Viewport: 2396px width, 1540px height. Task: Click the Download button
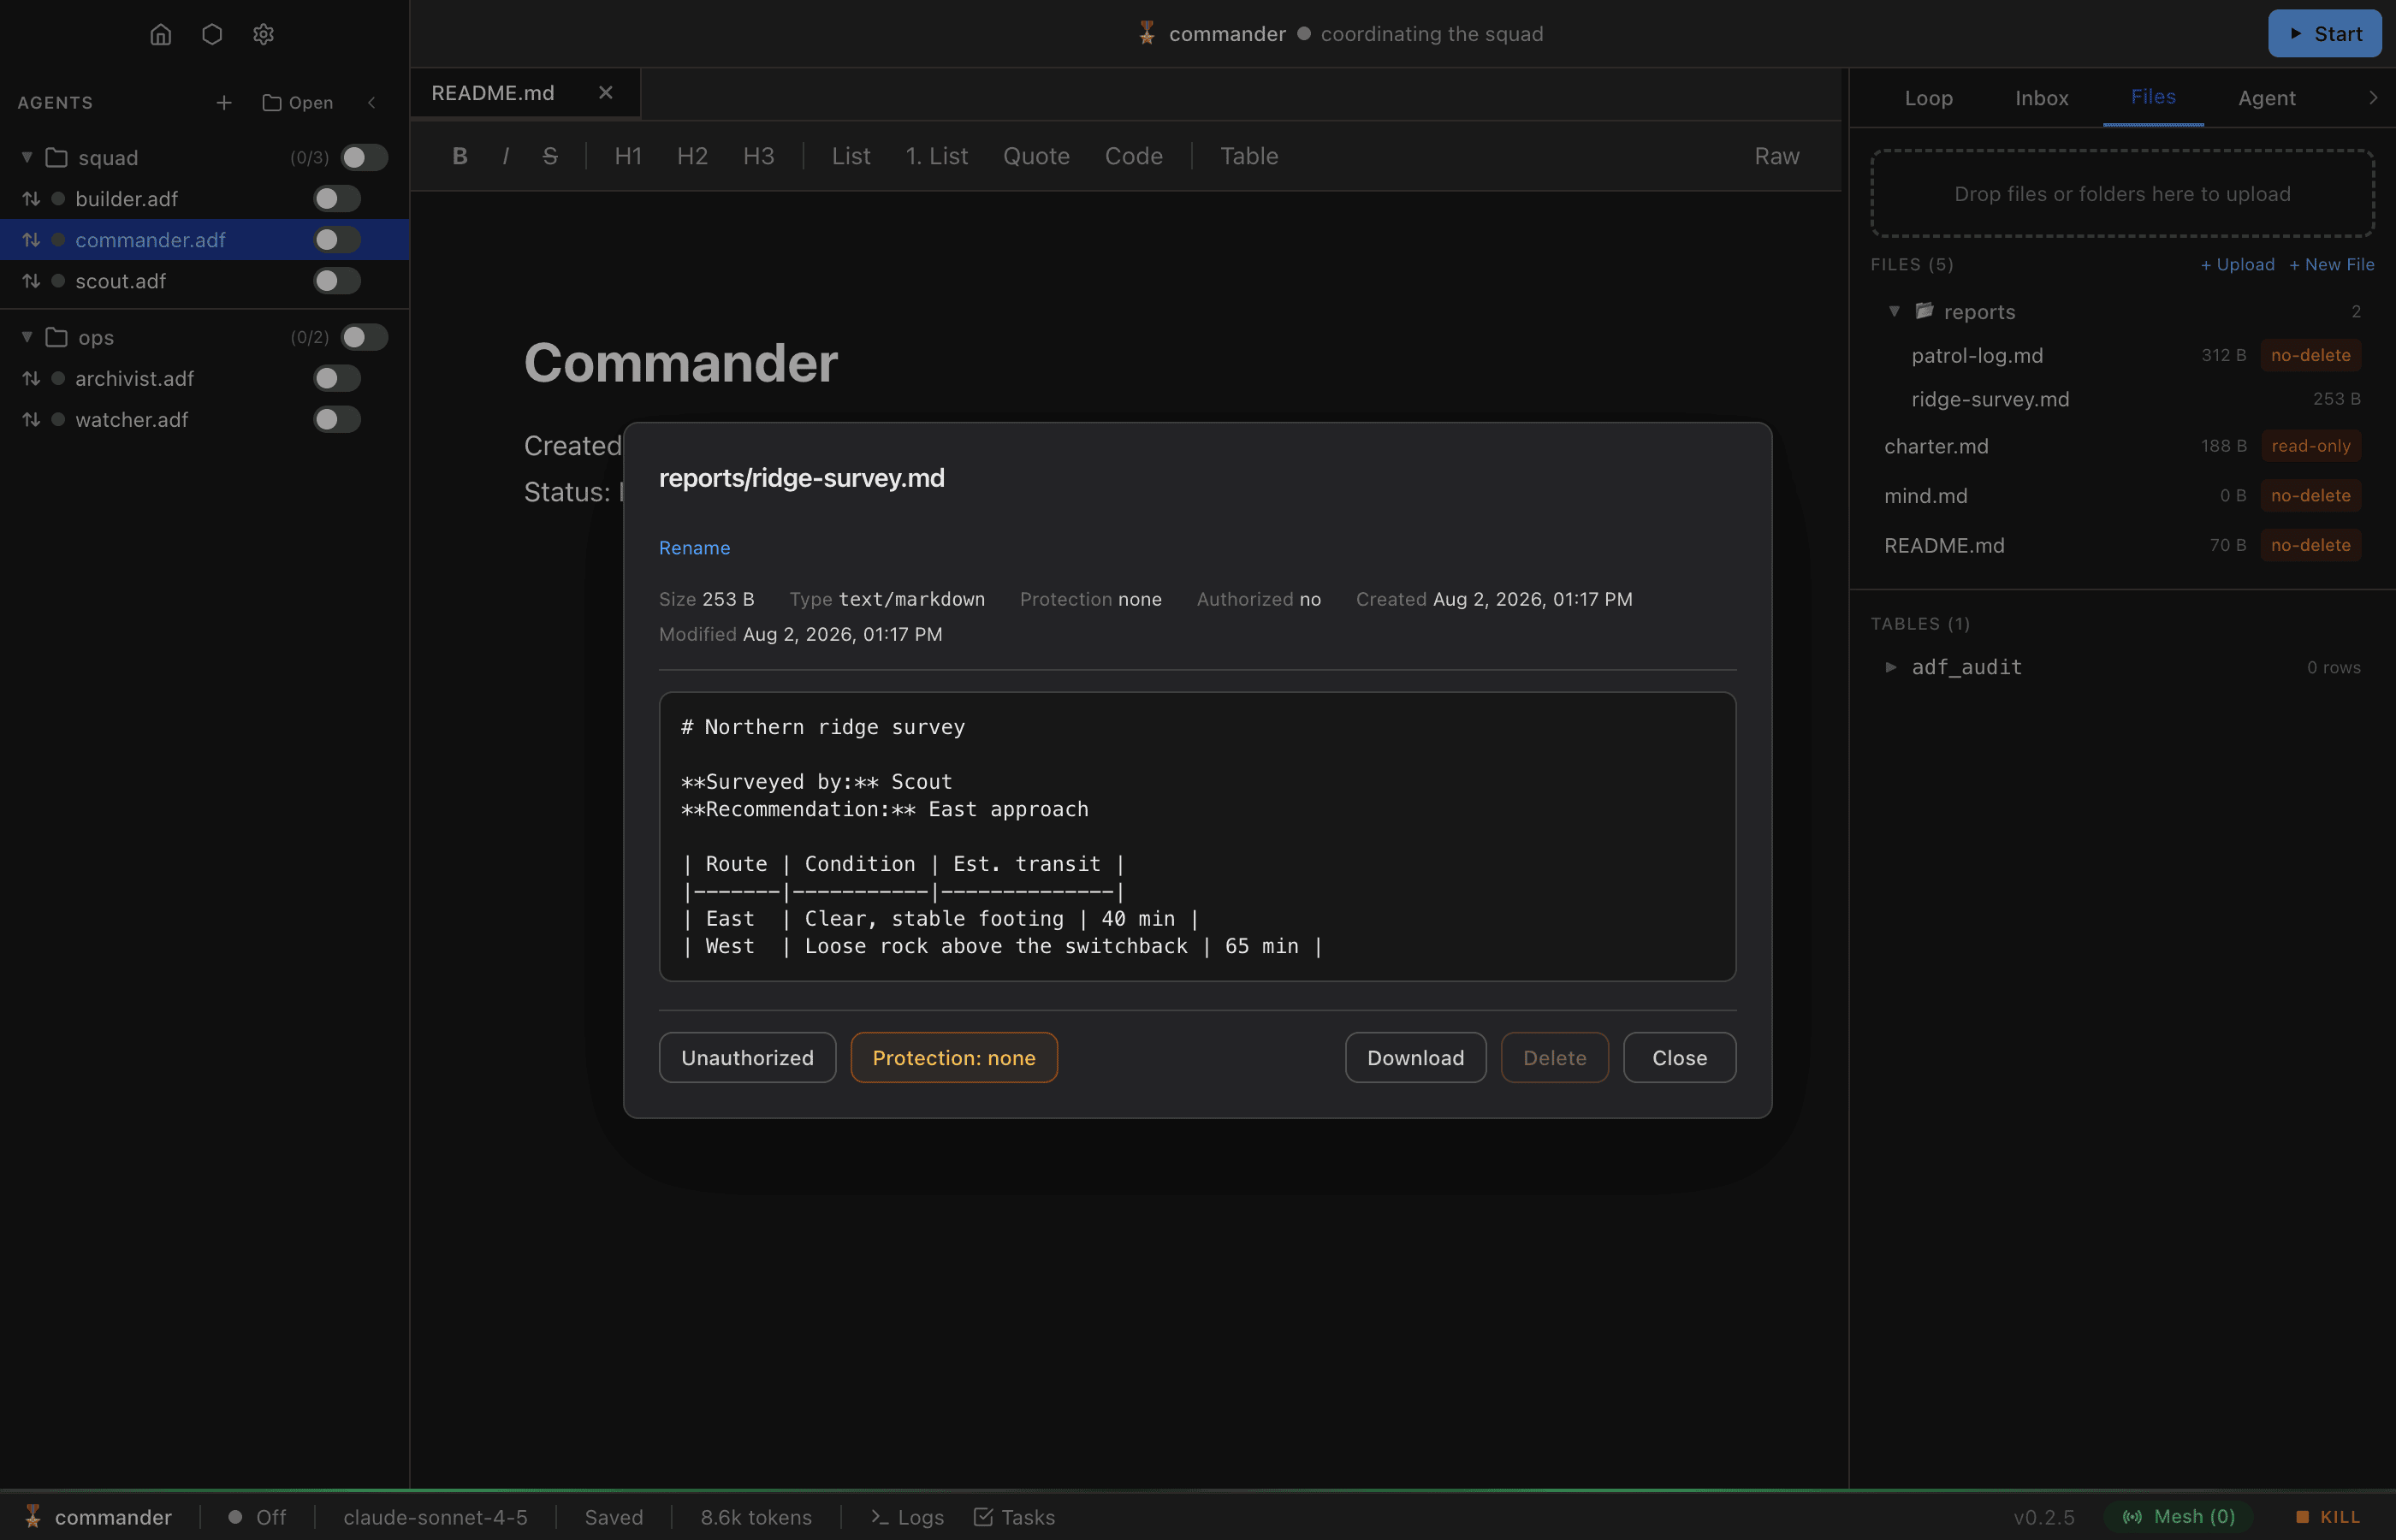(1415, 1057)
